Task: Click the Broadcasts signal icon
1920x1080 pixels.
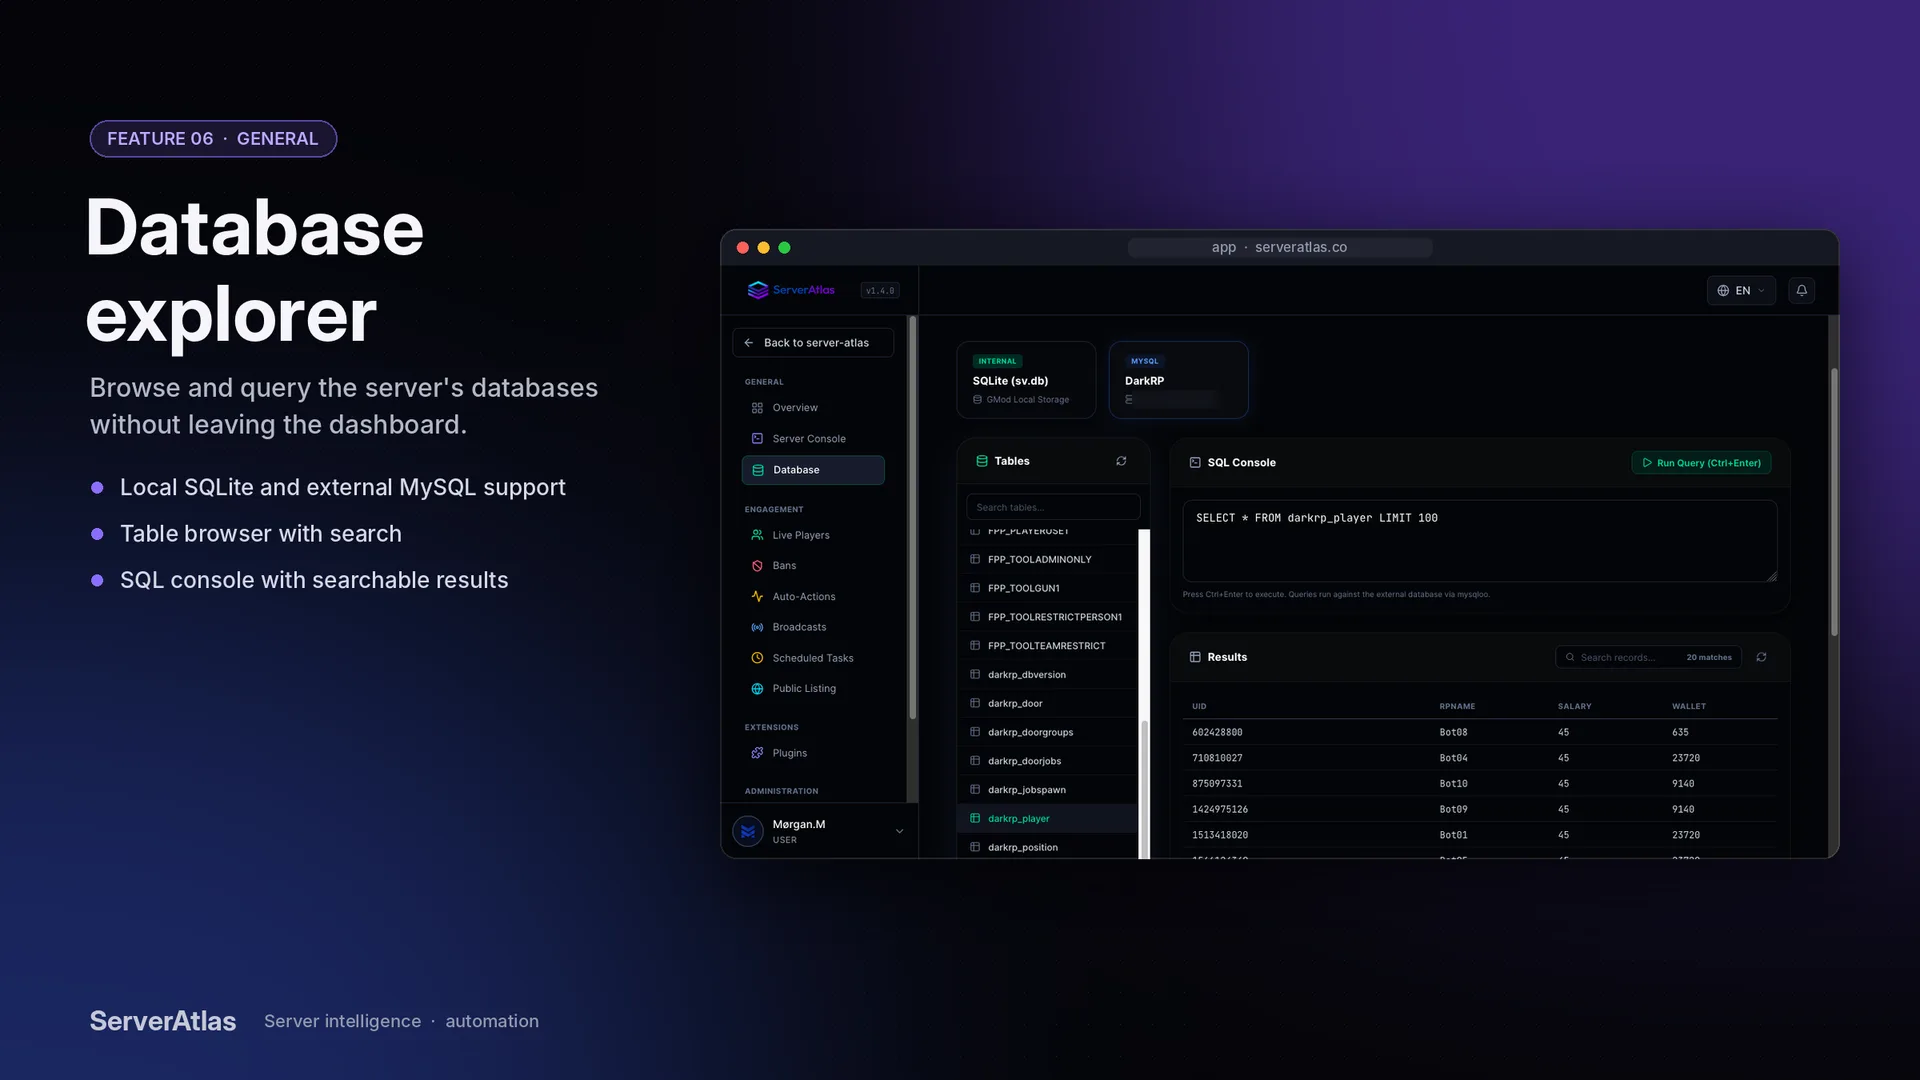Action: (757, 627)
